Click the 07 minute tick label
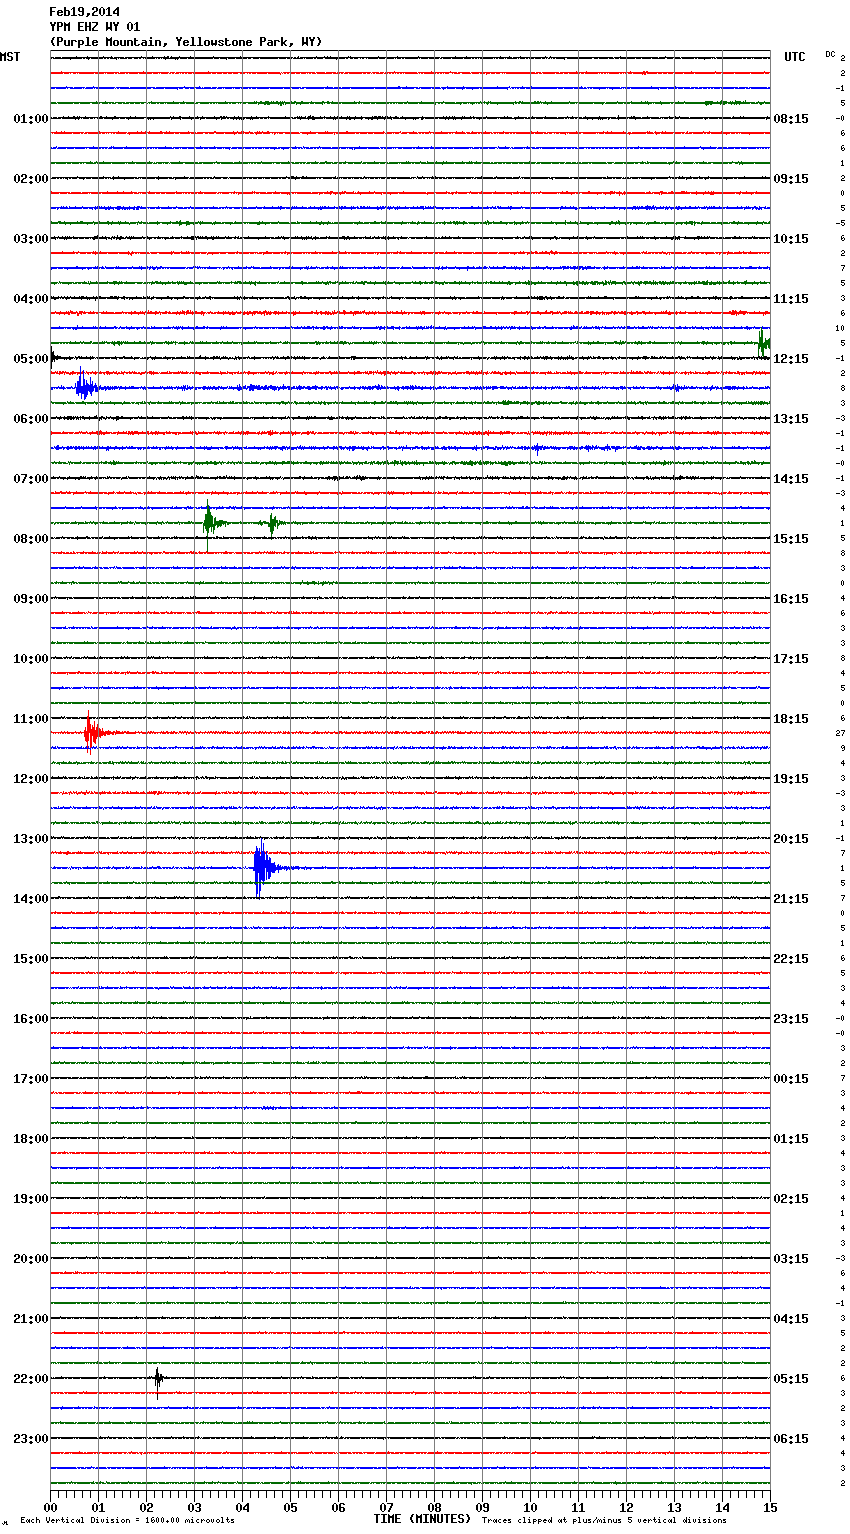This screenshot has width=850, height=1534. coord(386,1507)
